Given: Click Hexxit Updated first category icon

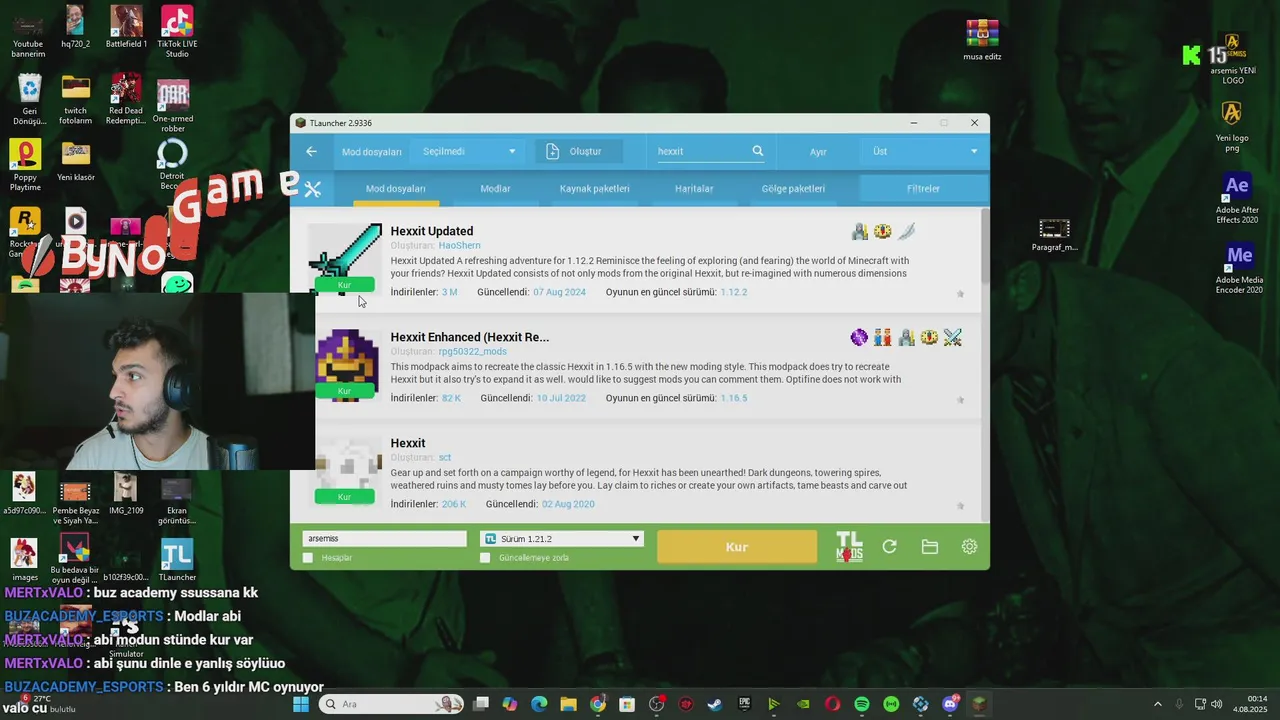Looking at the screenshot, I should point(859,232).
